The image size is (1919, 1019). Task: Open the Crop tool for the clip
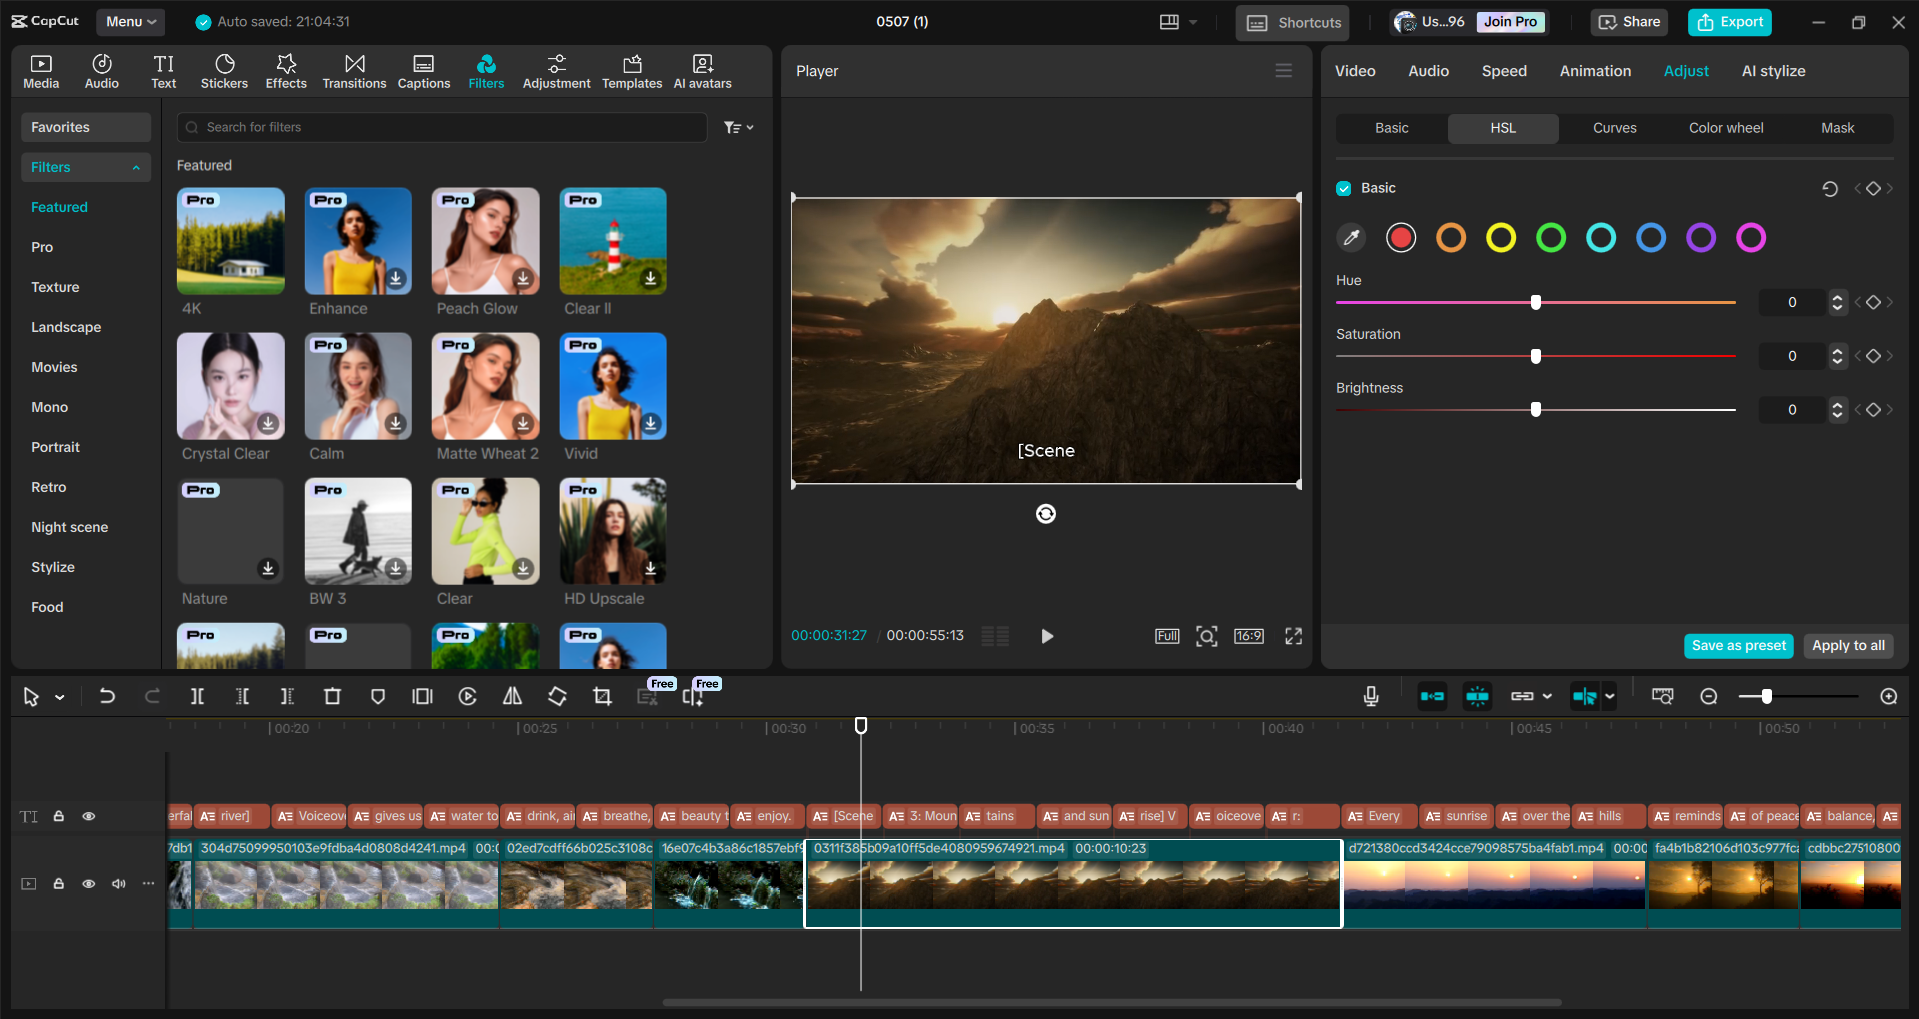coord(602,696)
